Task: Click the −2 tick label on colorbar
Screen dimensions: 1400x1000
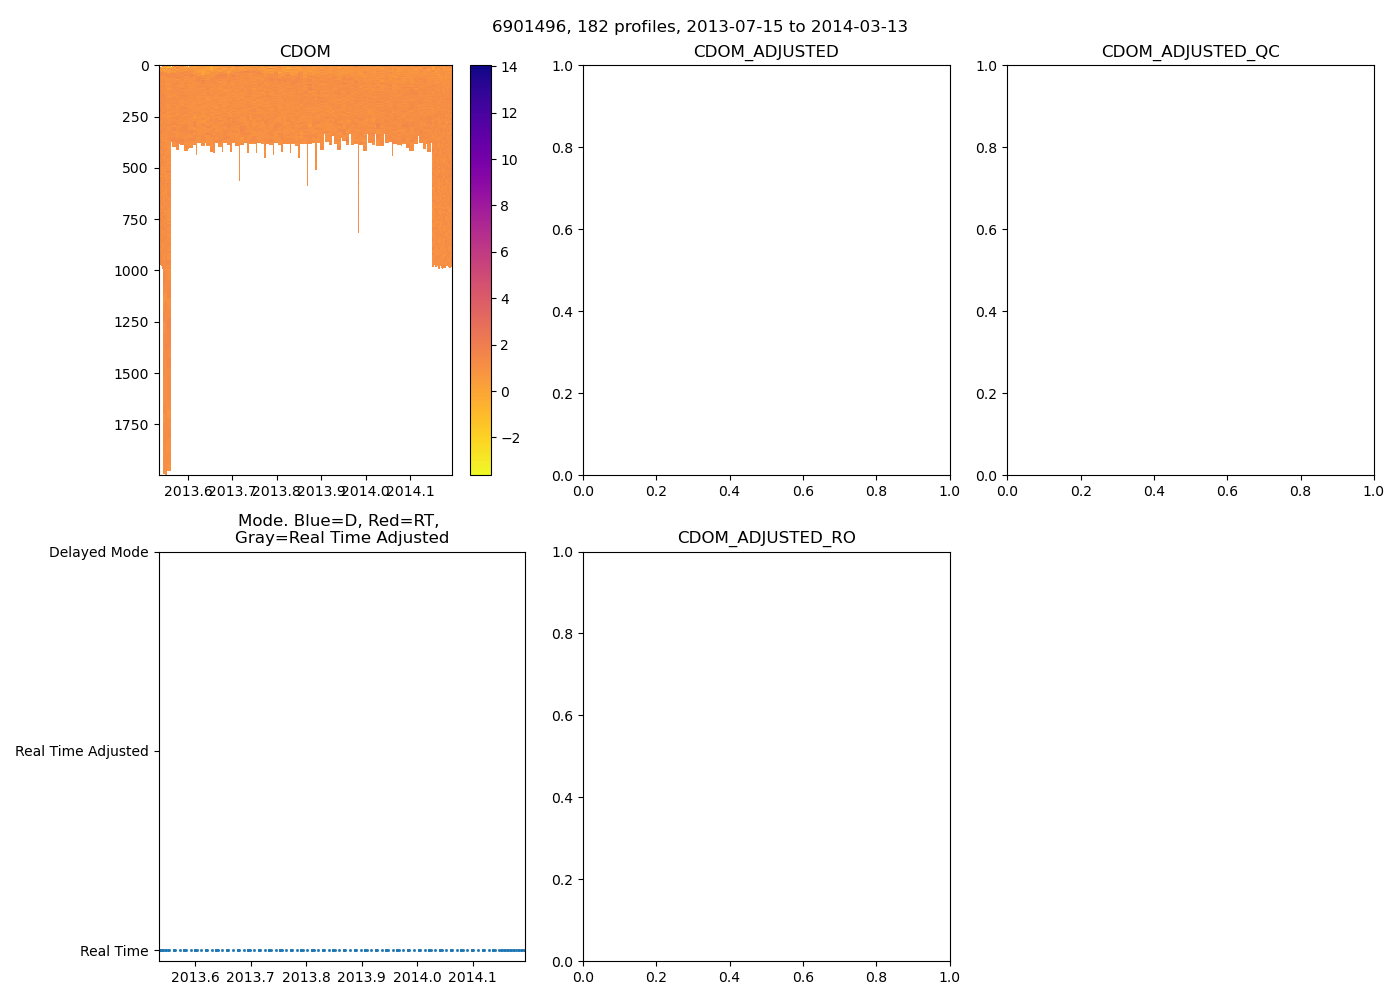Action: [509, 438]
